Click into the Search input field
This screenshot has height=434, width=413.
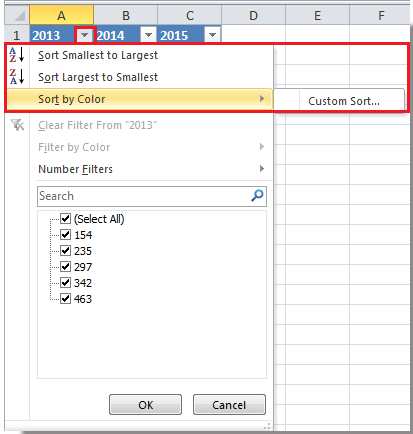(x=143, y=196)
